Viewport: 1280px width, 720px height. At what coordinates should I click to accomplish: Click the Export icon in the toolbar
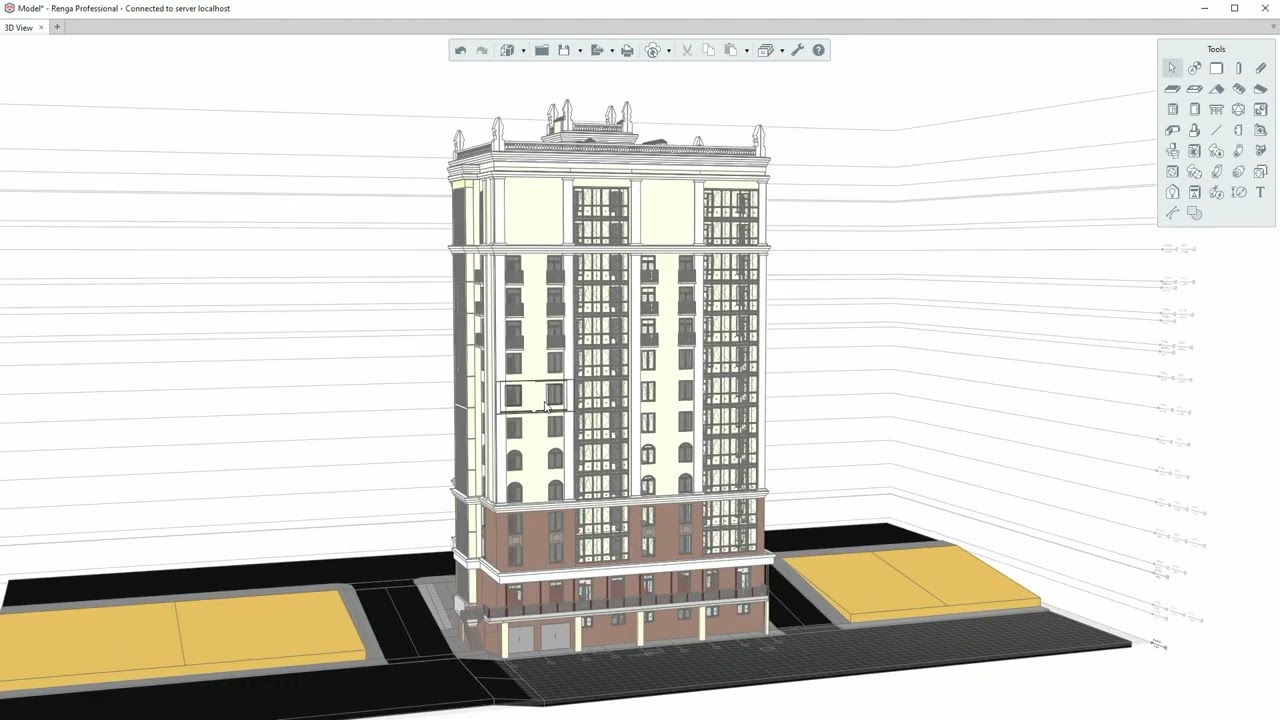click(x=597, y=50)
